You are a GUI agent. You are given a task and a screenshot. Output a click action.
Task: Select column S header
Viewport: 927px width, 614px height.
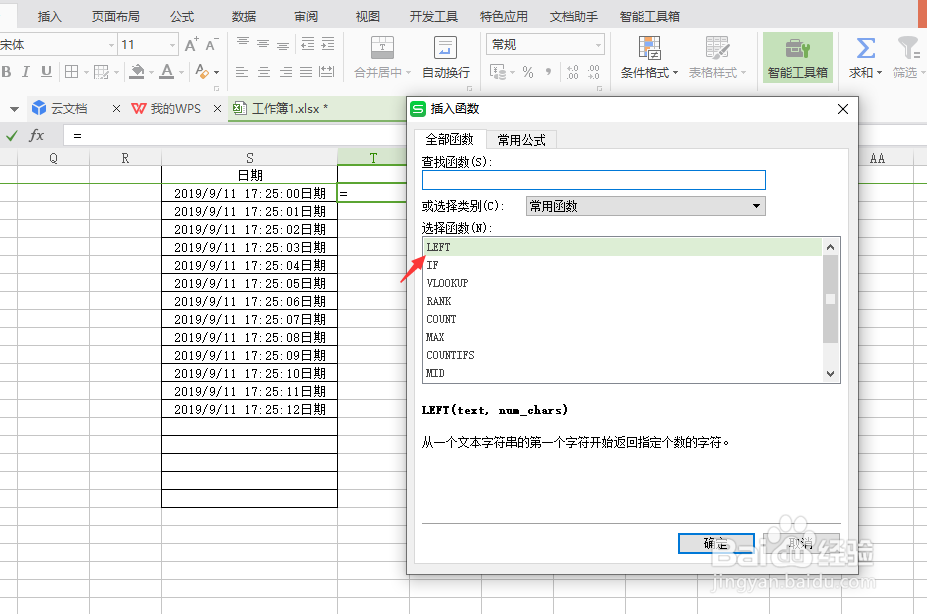point(249,158)
